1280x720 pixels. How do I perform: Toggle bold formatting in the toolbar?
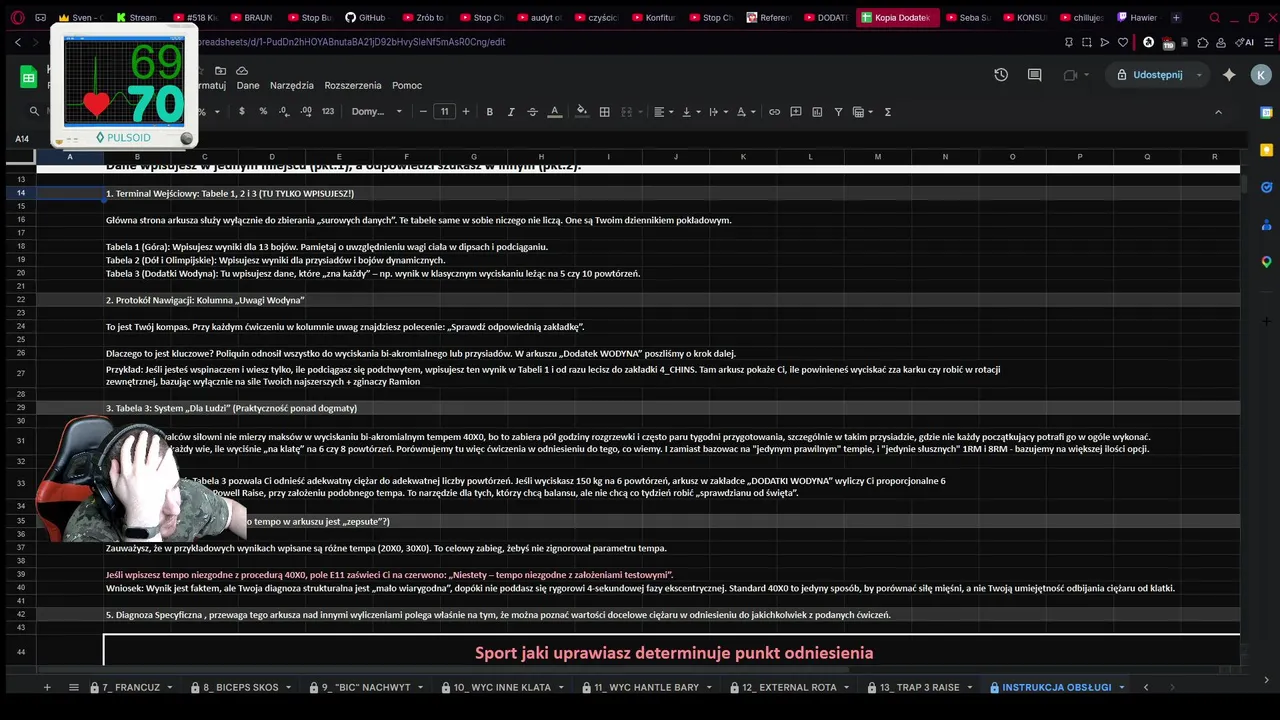tap(489, 112)
